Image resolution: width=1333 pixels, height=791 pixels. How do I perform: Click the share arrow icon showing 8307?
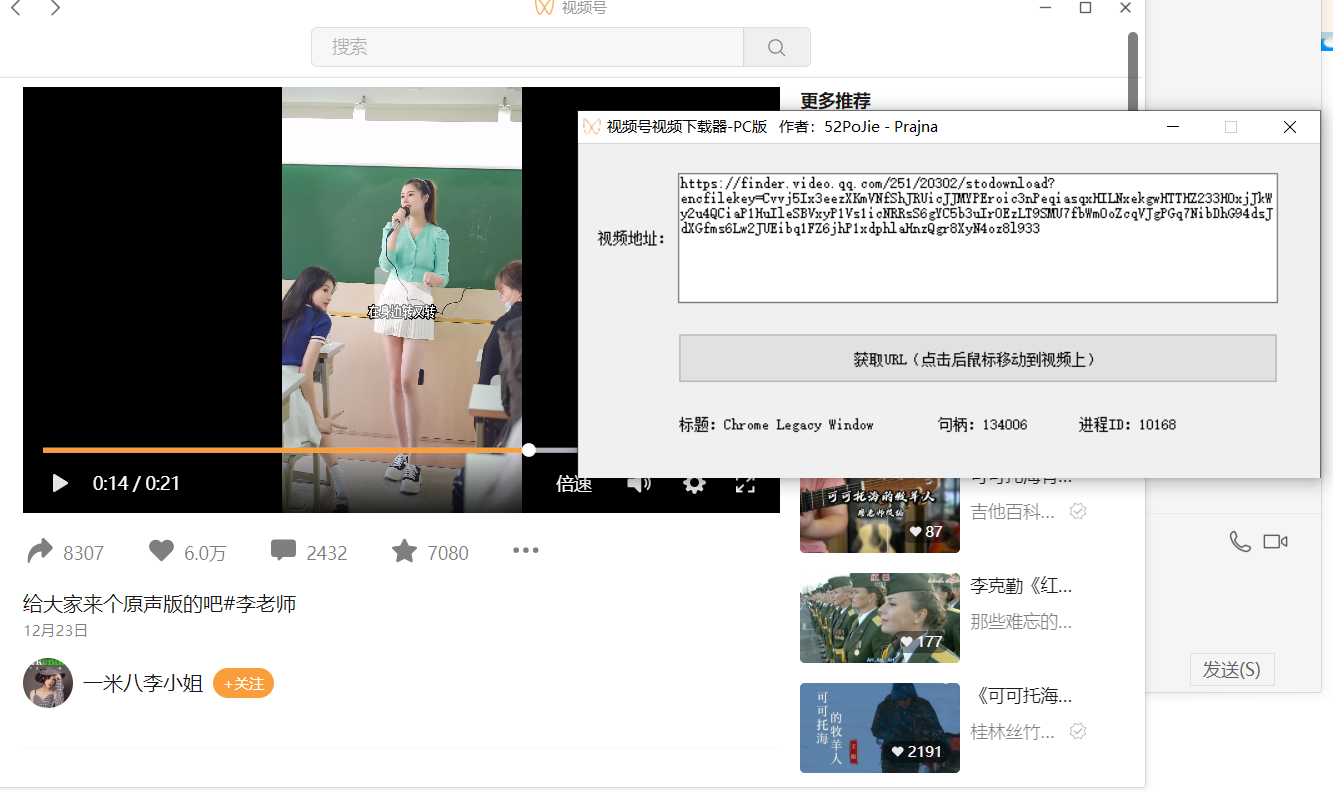[x=40, y=552]
